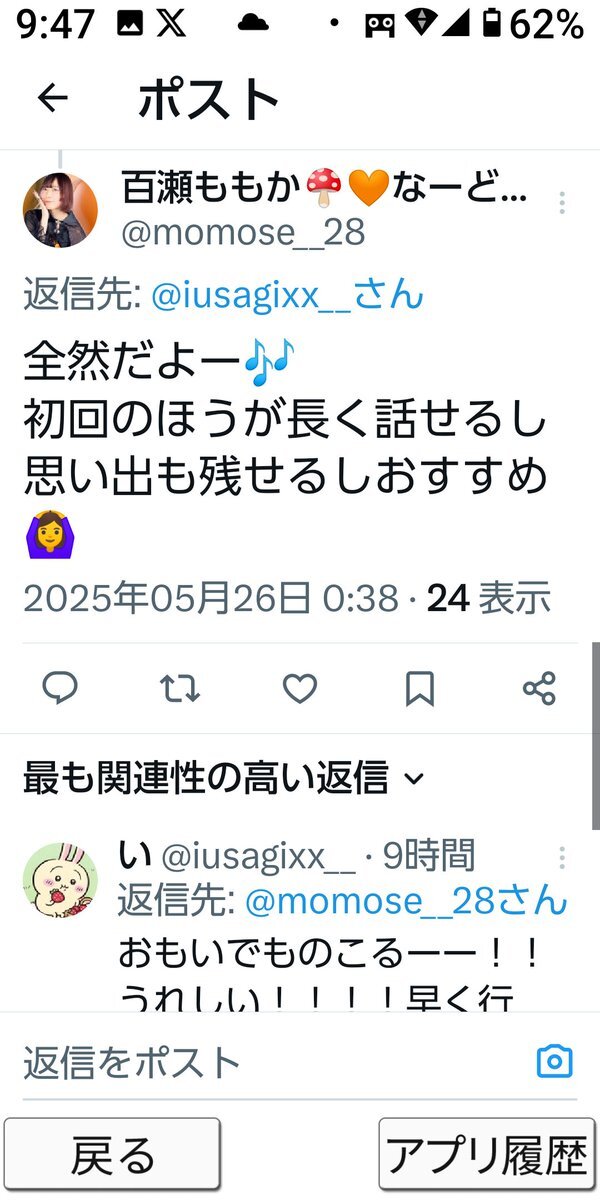The width and height of the screenshot is (600, 1200).
Task: View the 24 表示 view count
Action: [x=489, y=598]
